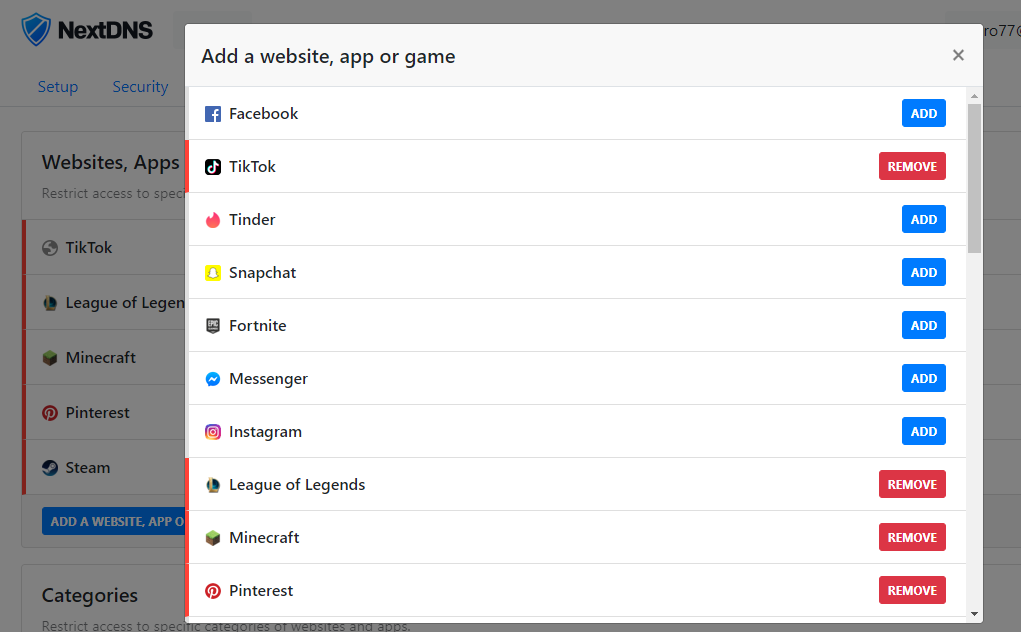Add Facebook to the blocked list

(x=923, y=113)
